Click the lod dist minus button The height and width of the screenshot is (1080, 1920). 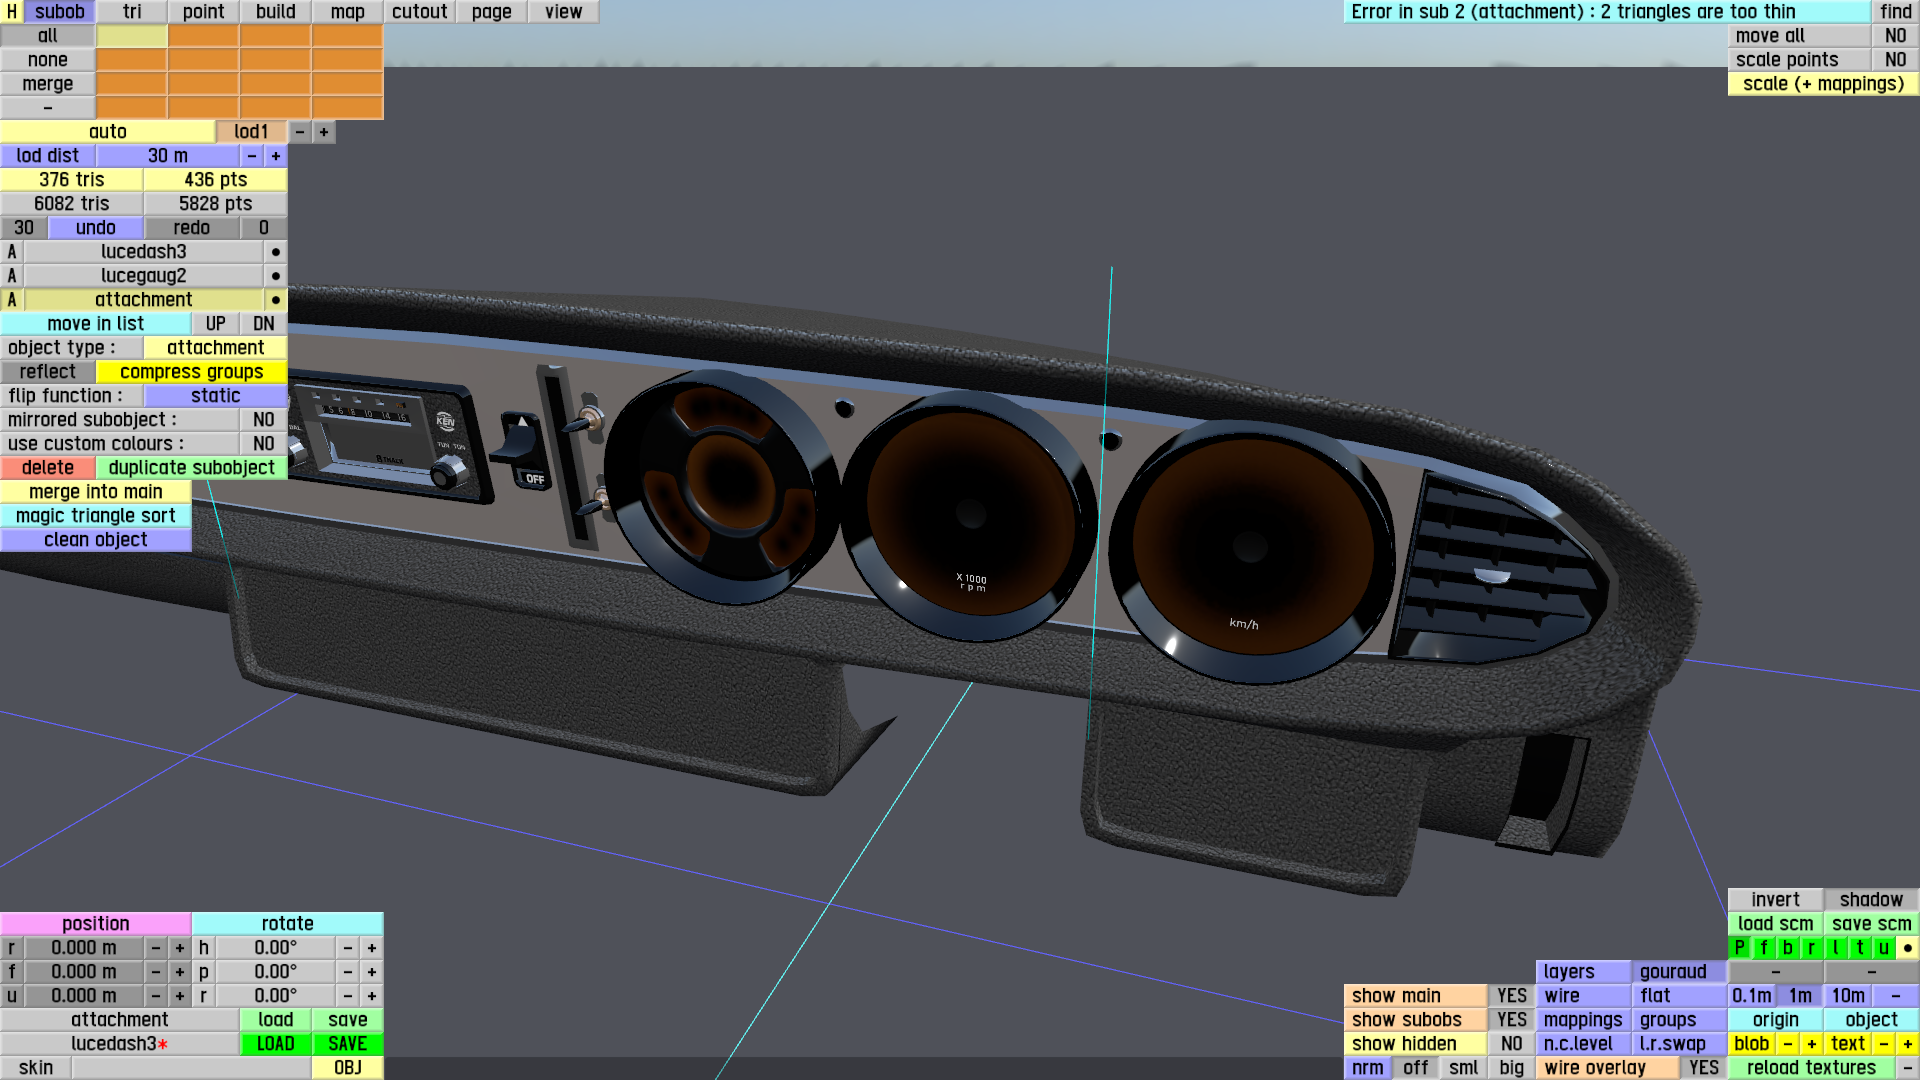[x=252, y=156]
